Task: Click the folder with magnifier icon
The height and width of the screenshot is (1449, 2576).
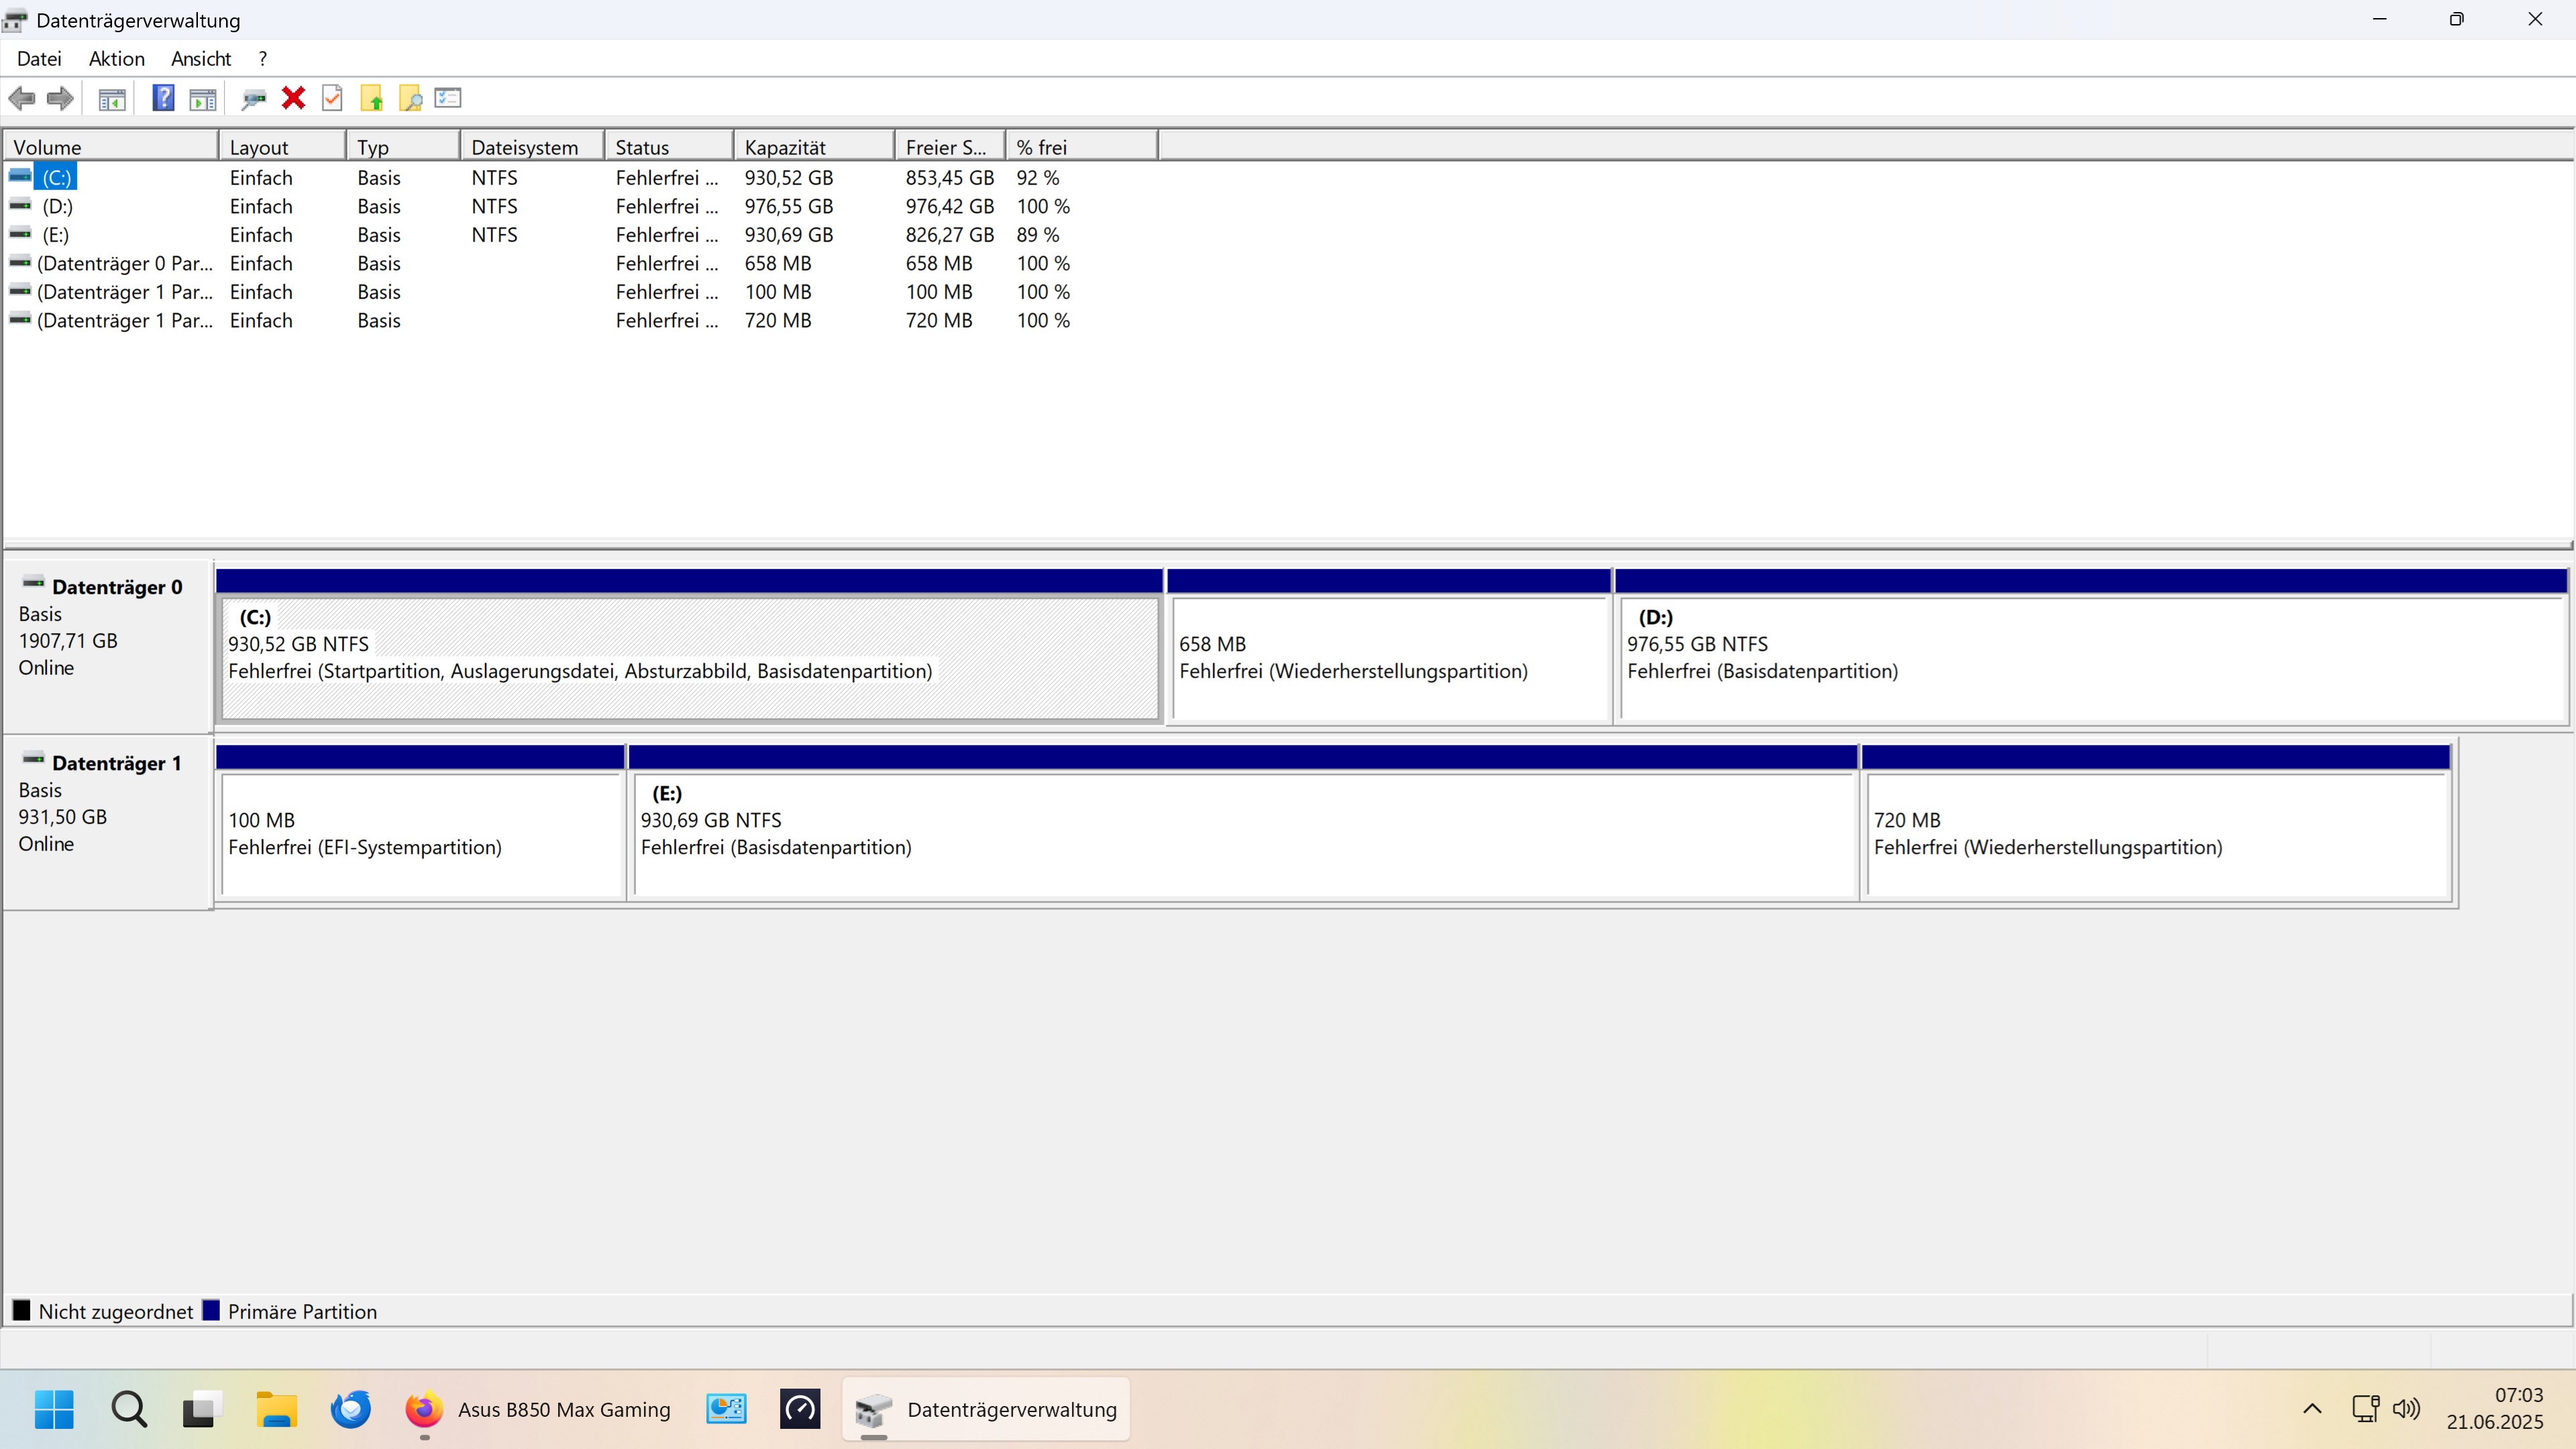Action: 410,98
